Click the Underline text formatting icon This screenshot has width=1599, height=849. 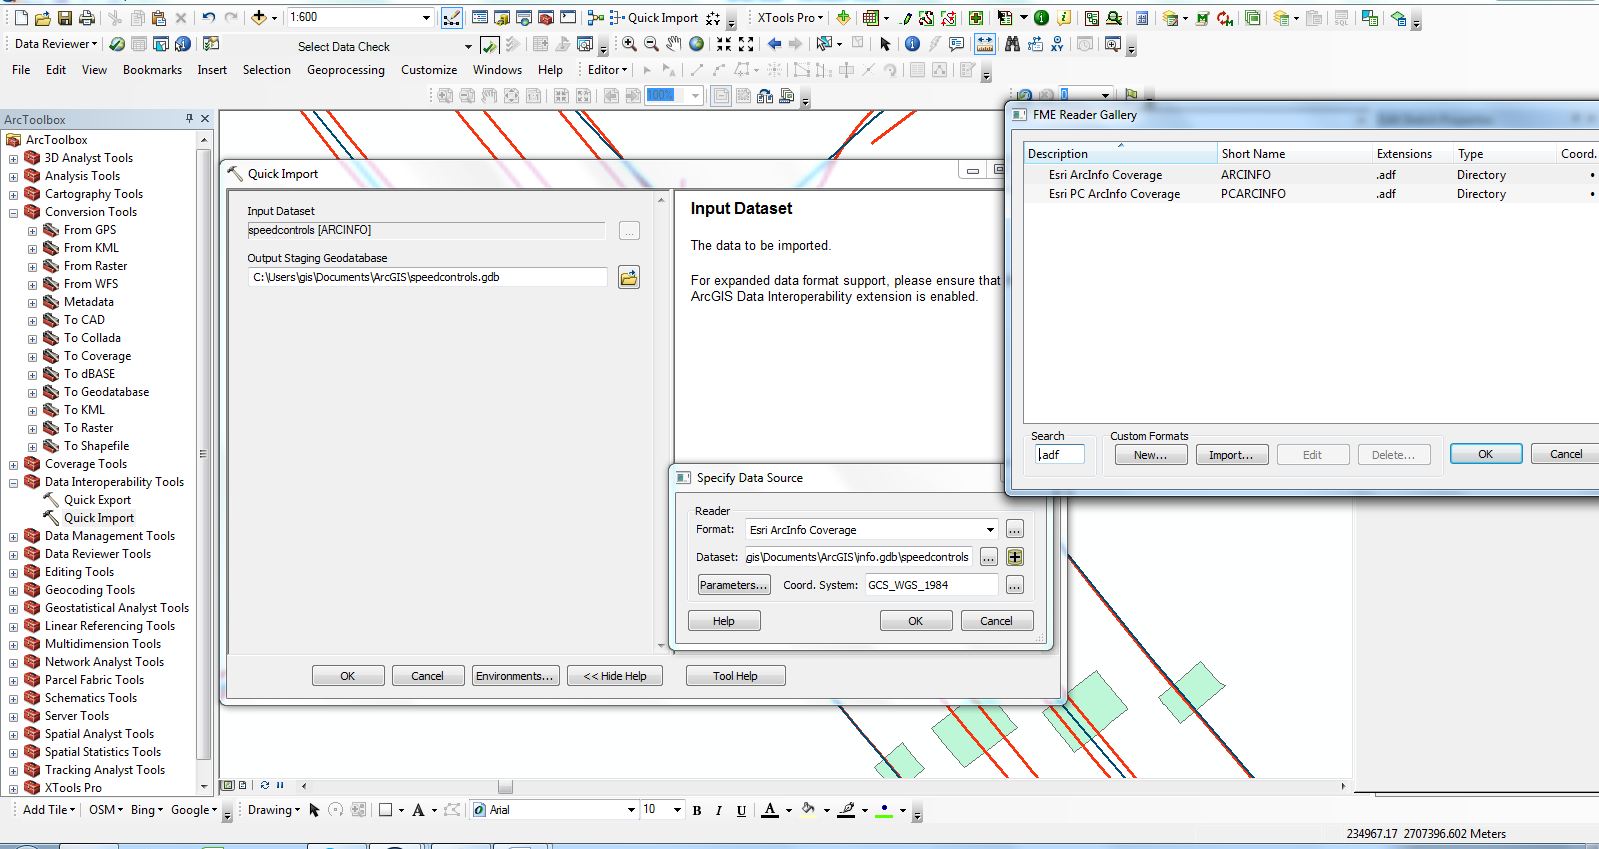(741, 811)
